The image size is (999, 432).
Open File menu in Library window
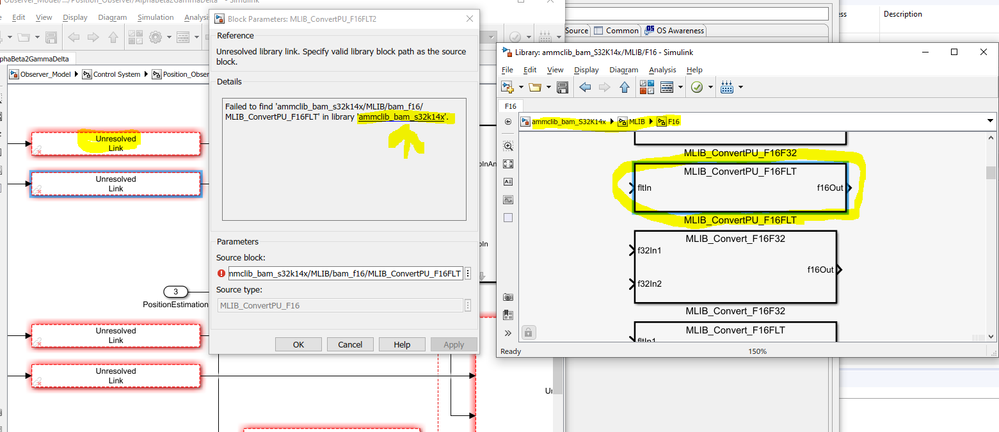coord(507,69)
